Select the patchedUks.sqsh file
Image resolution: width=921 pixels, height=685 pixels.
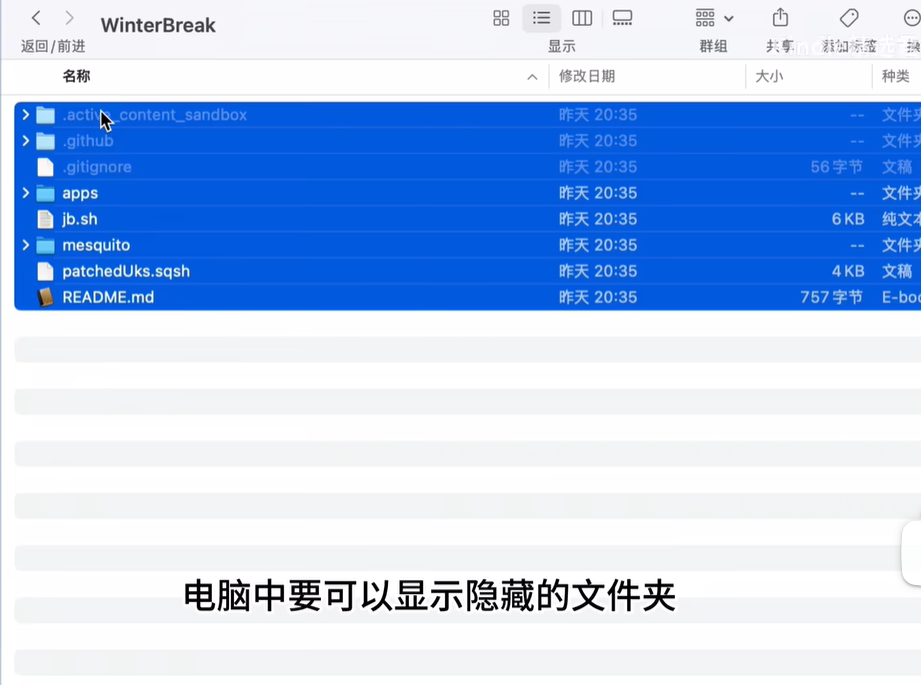pos(126,271)
